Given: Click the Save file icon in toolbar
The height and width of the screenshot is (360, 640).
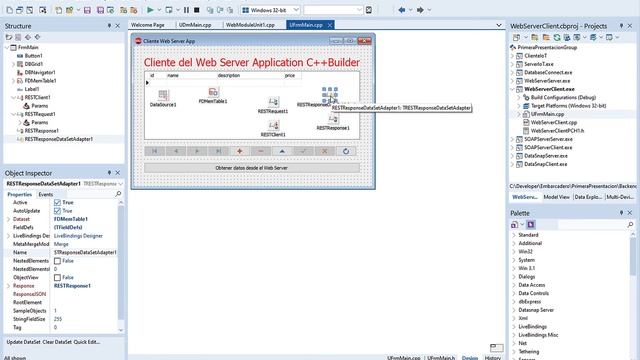Looking at the screenshot, I should click(x=87, y=10).
